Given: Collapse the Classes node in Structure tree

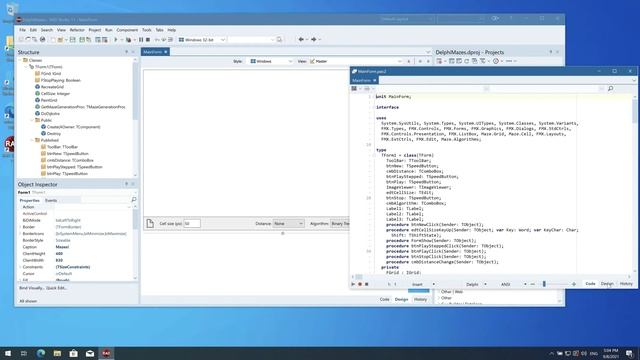Looking at the screenshot, I should pos(20,60).
